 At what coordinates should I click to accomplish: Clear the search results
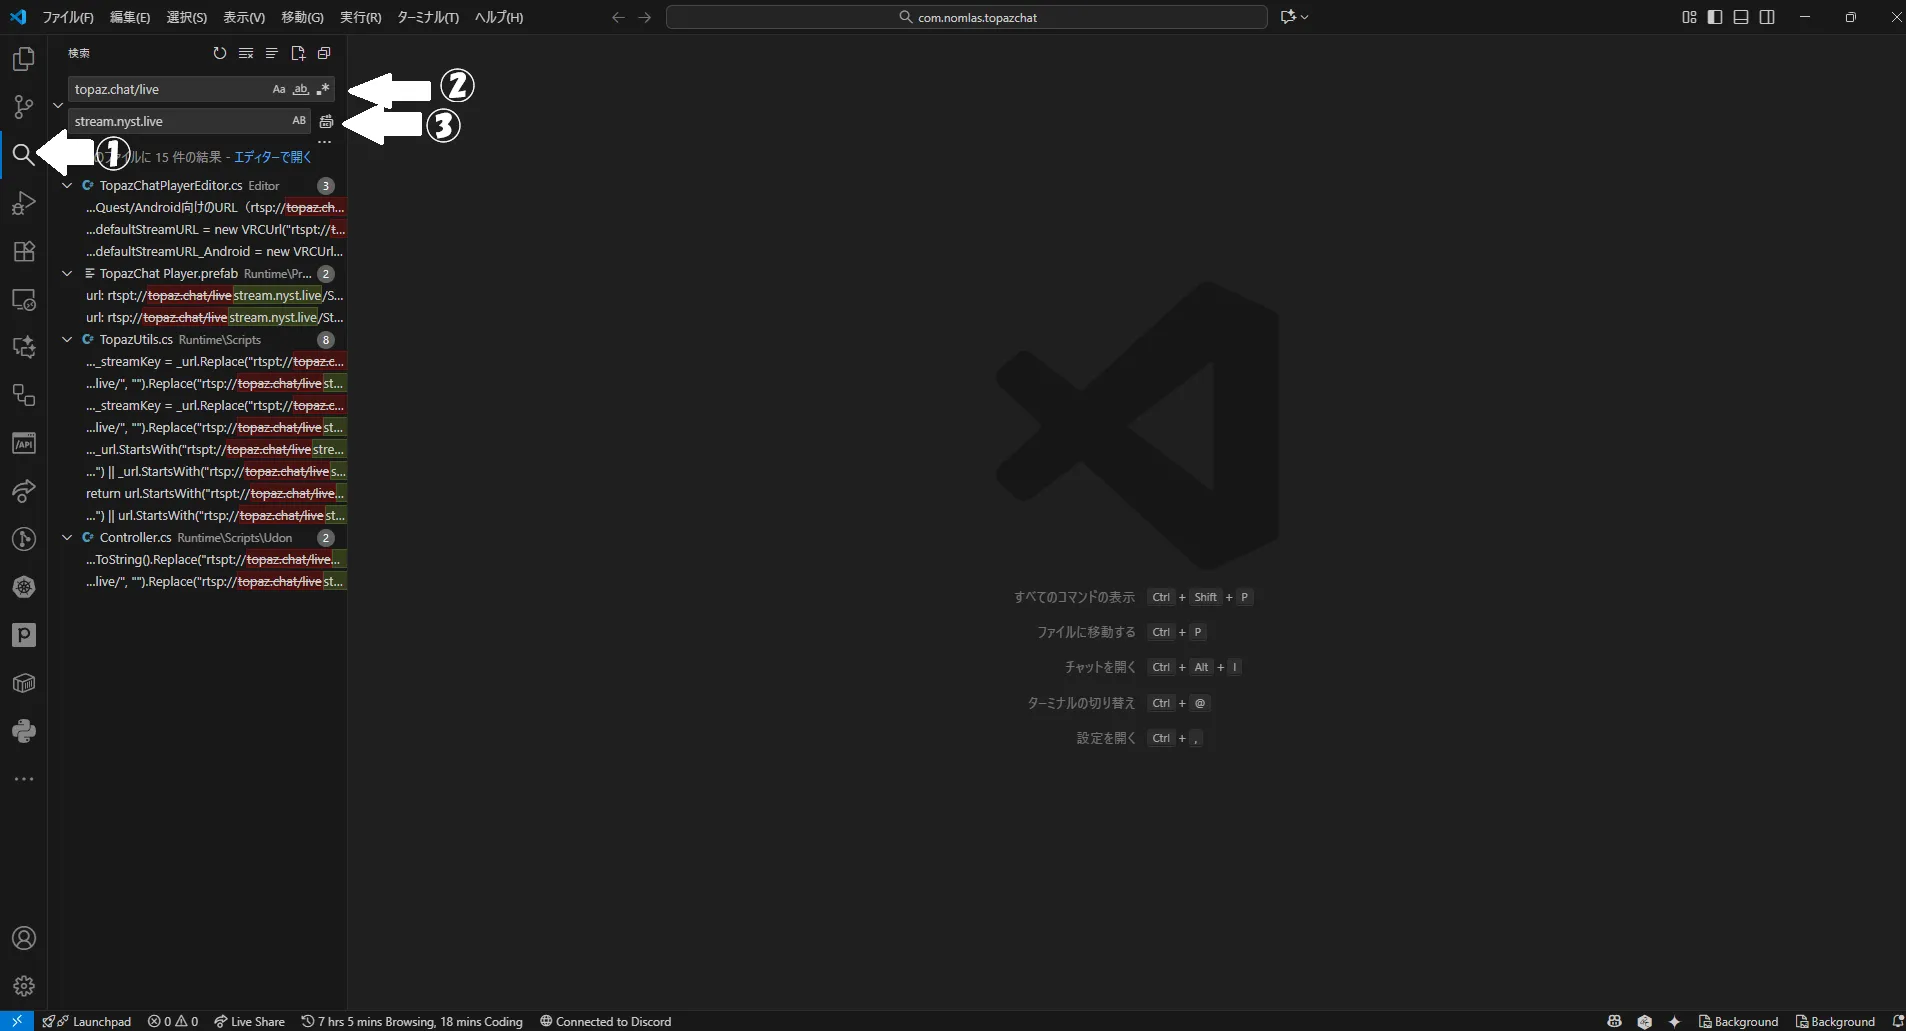pos(246,53)
